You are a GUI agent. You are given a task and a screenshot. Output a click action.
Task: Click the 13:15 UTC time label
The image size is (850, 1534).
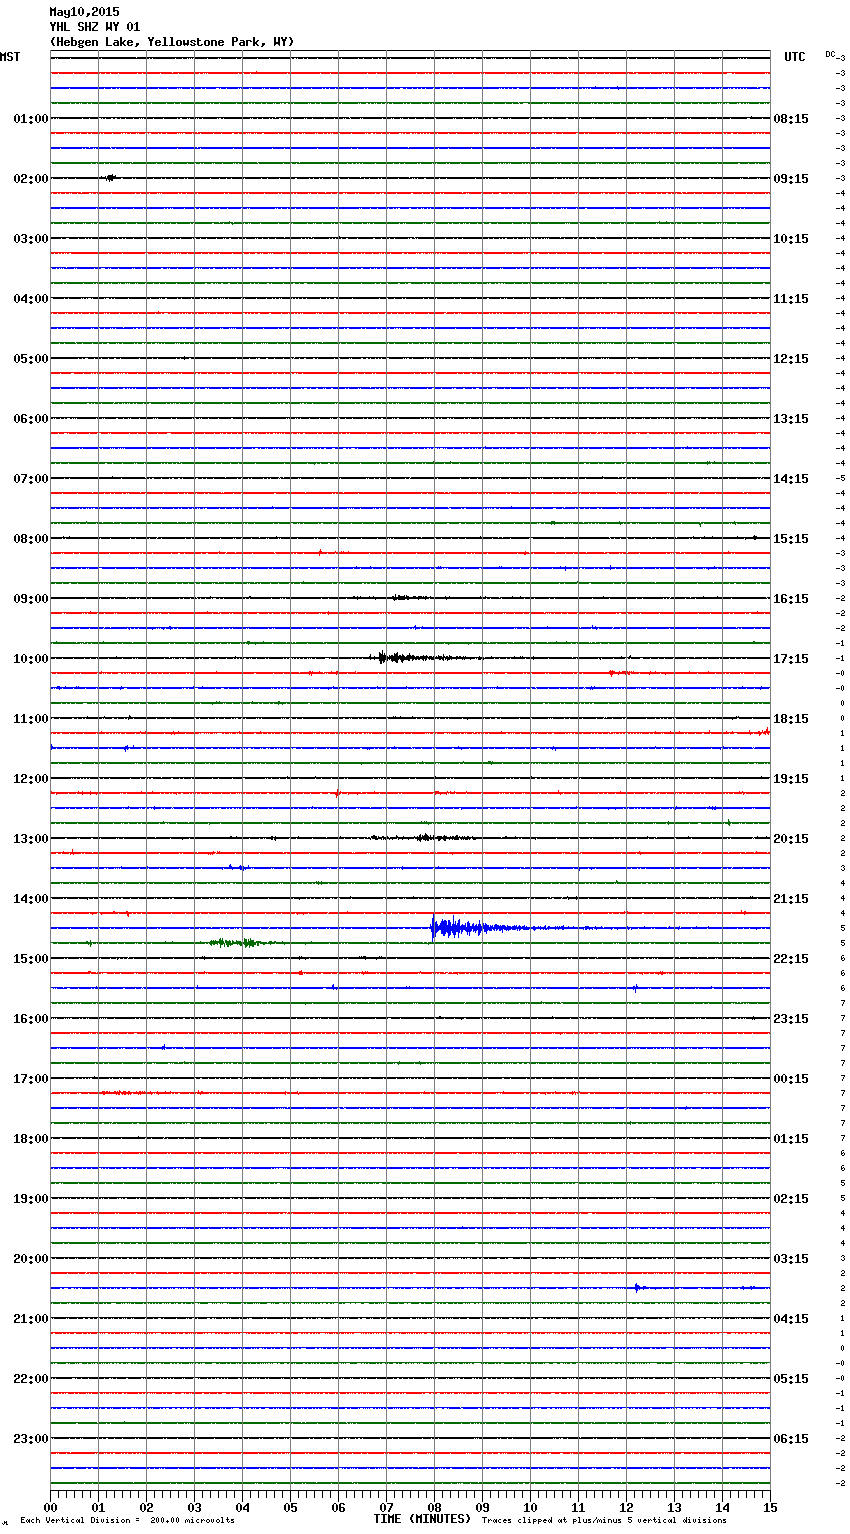pos(791,419)
